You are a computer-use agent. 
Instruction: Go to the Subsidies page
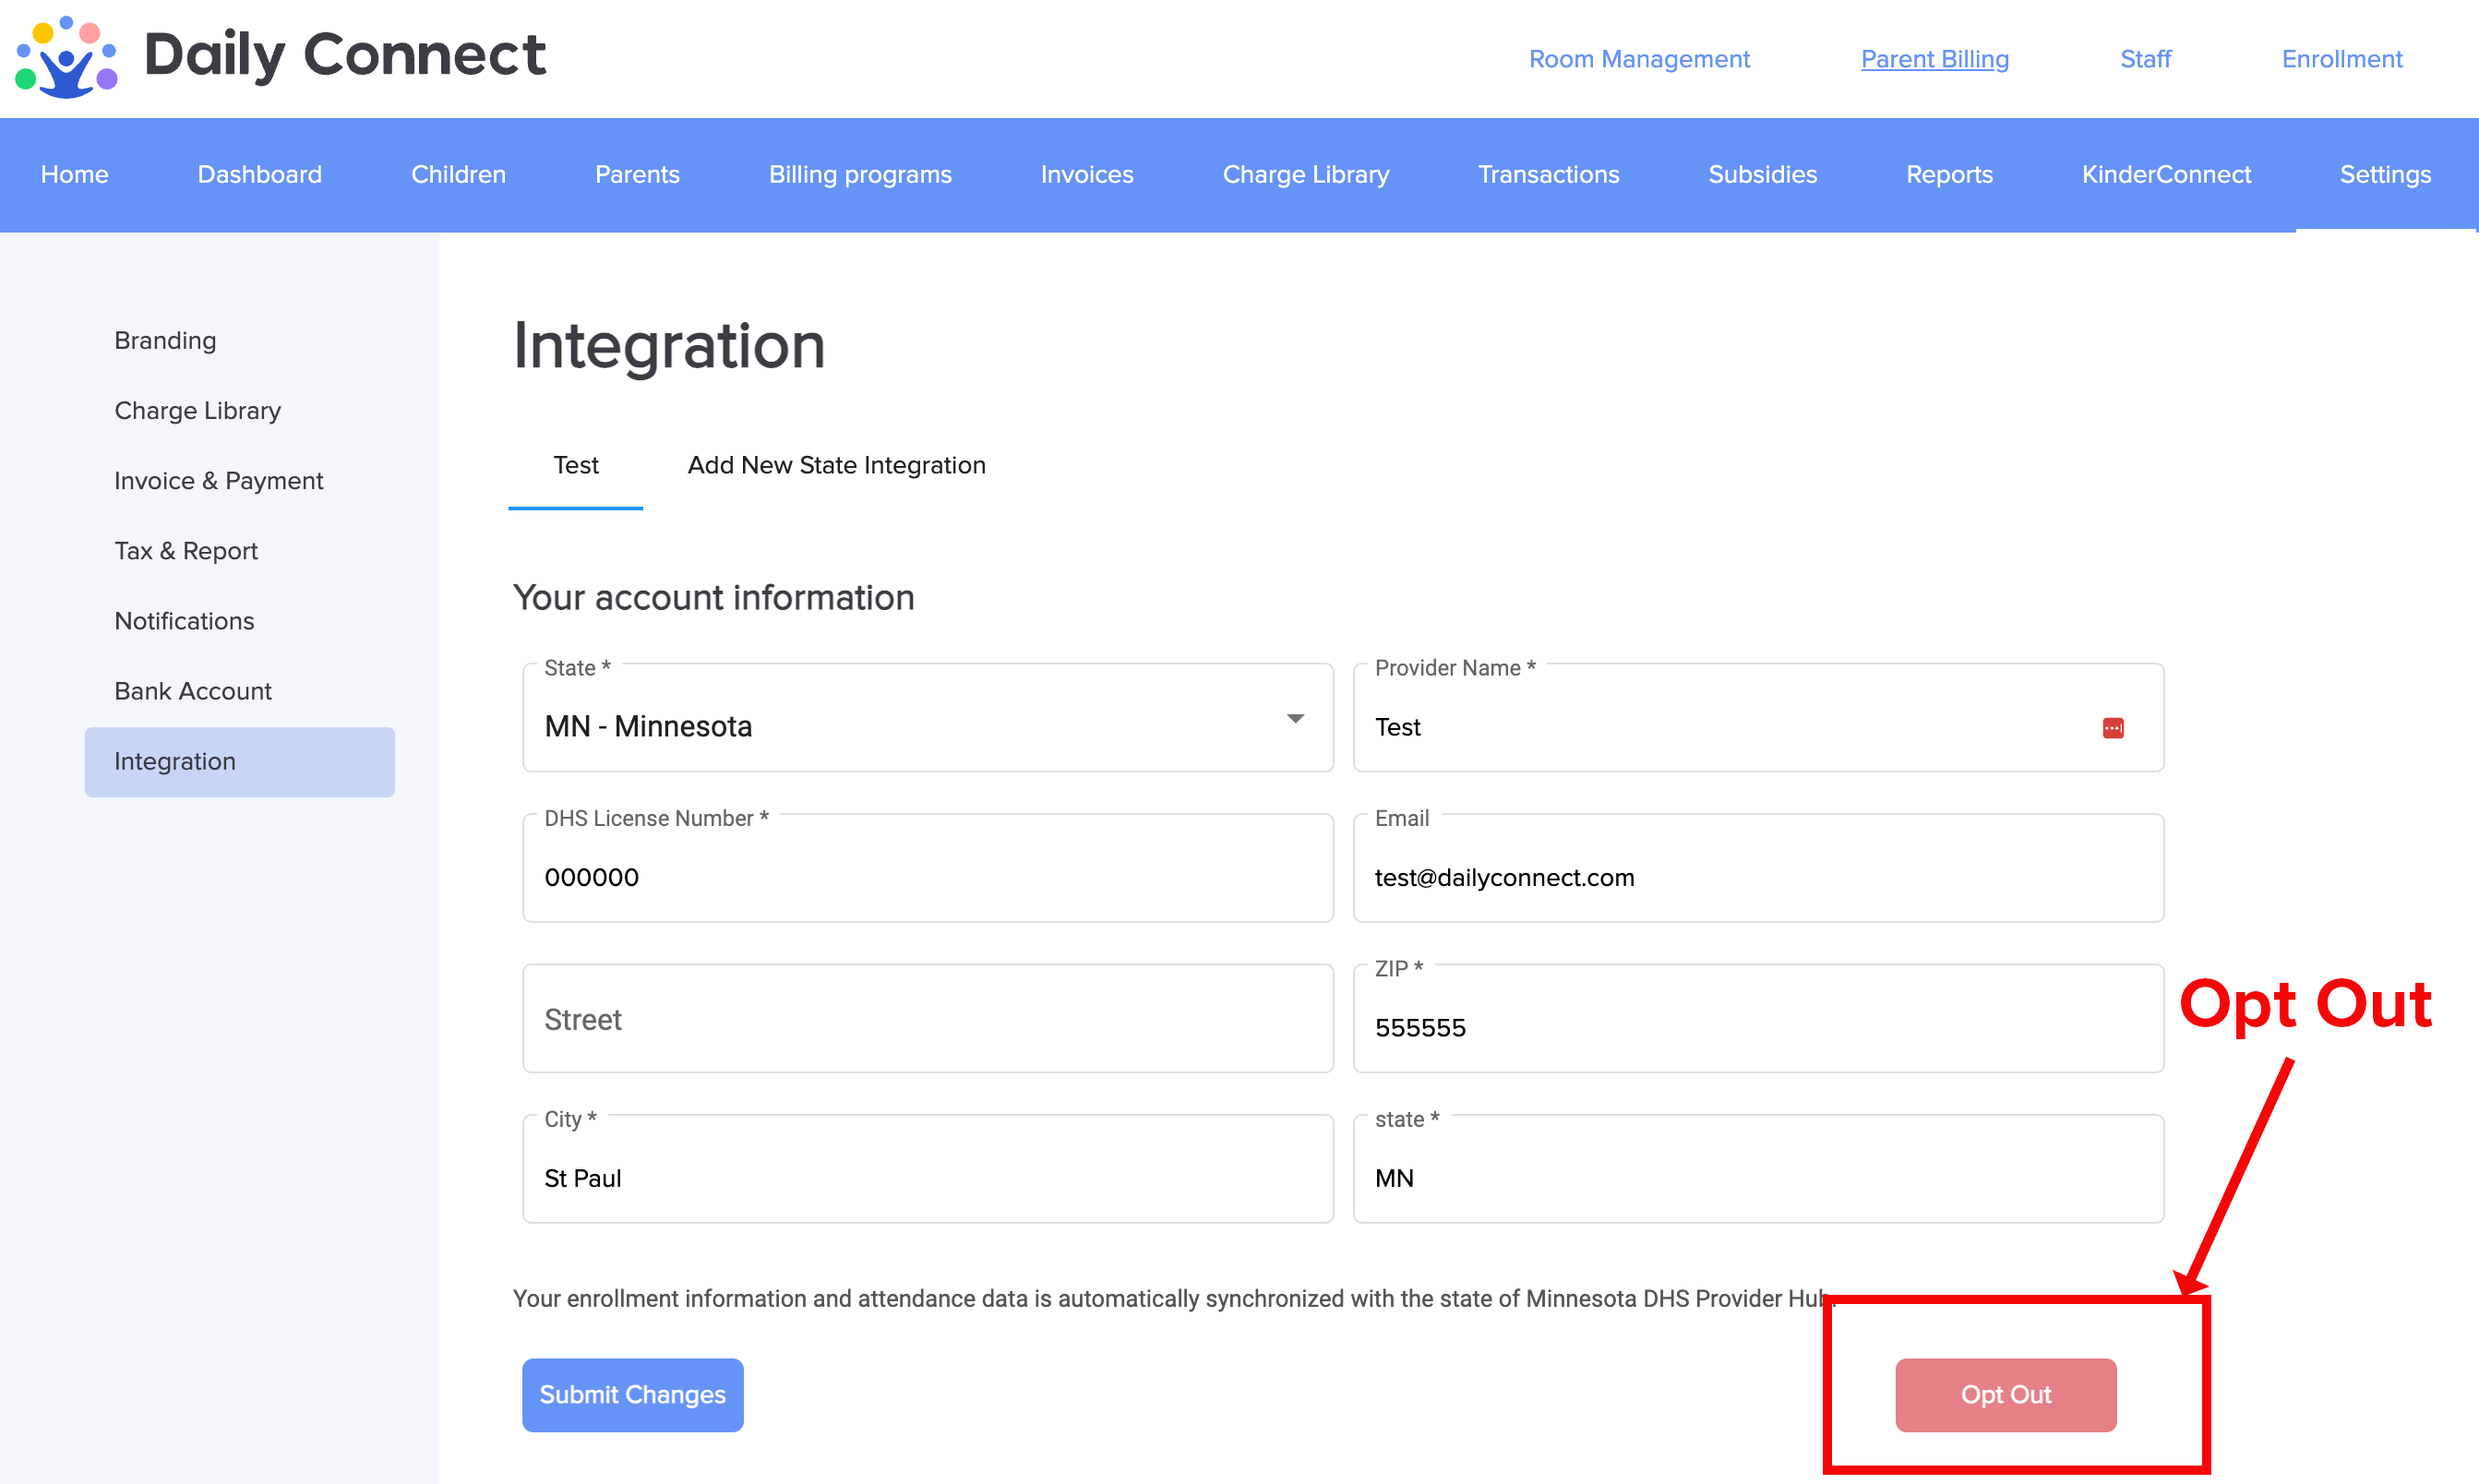point(1762,175)
